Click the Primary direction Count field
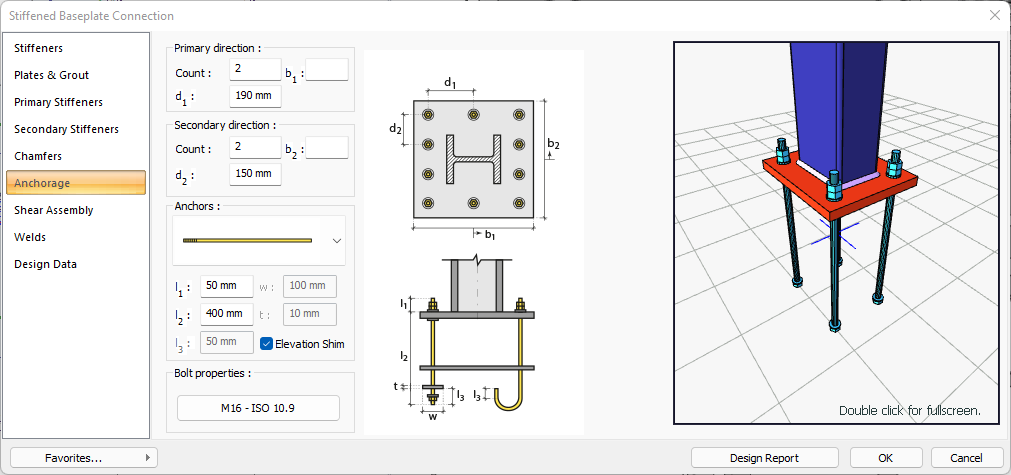The image size is (1011, 475). [x=255, y=70]
